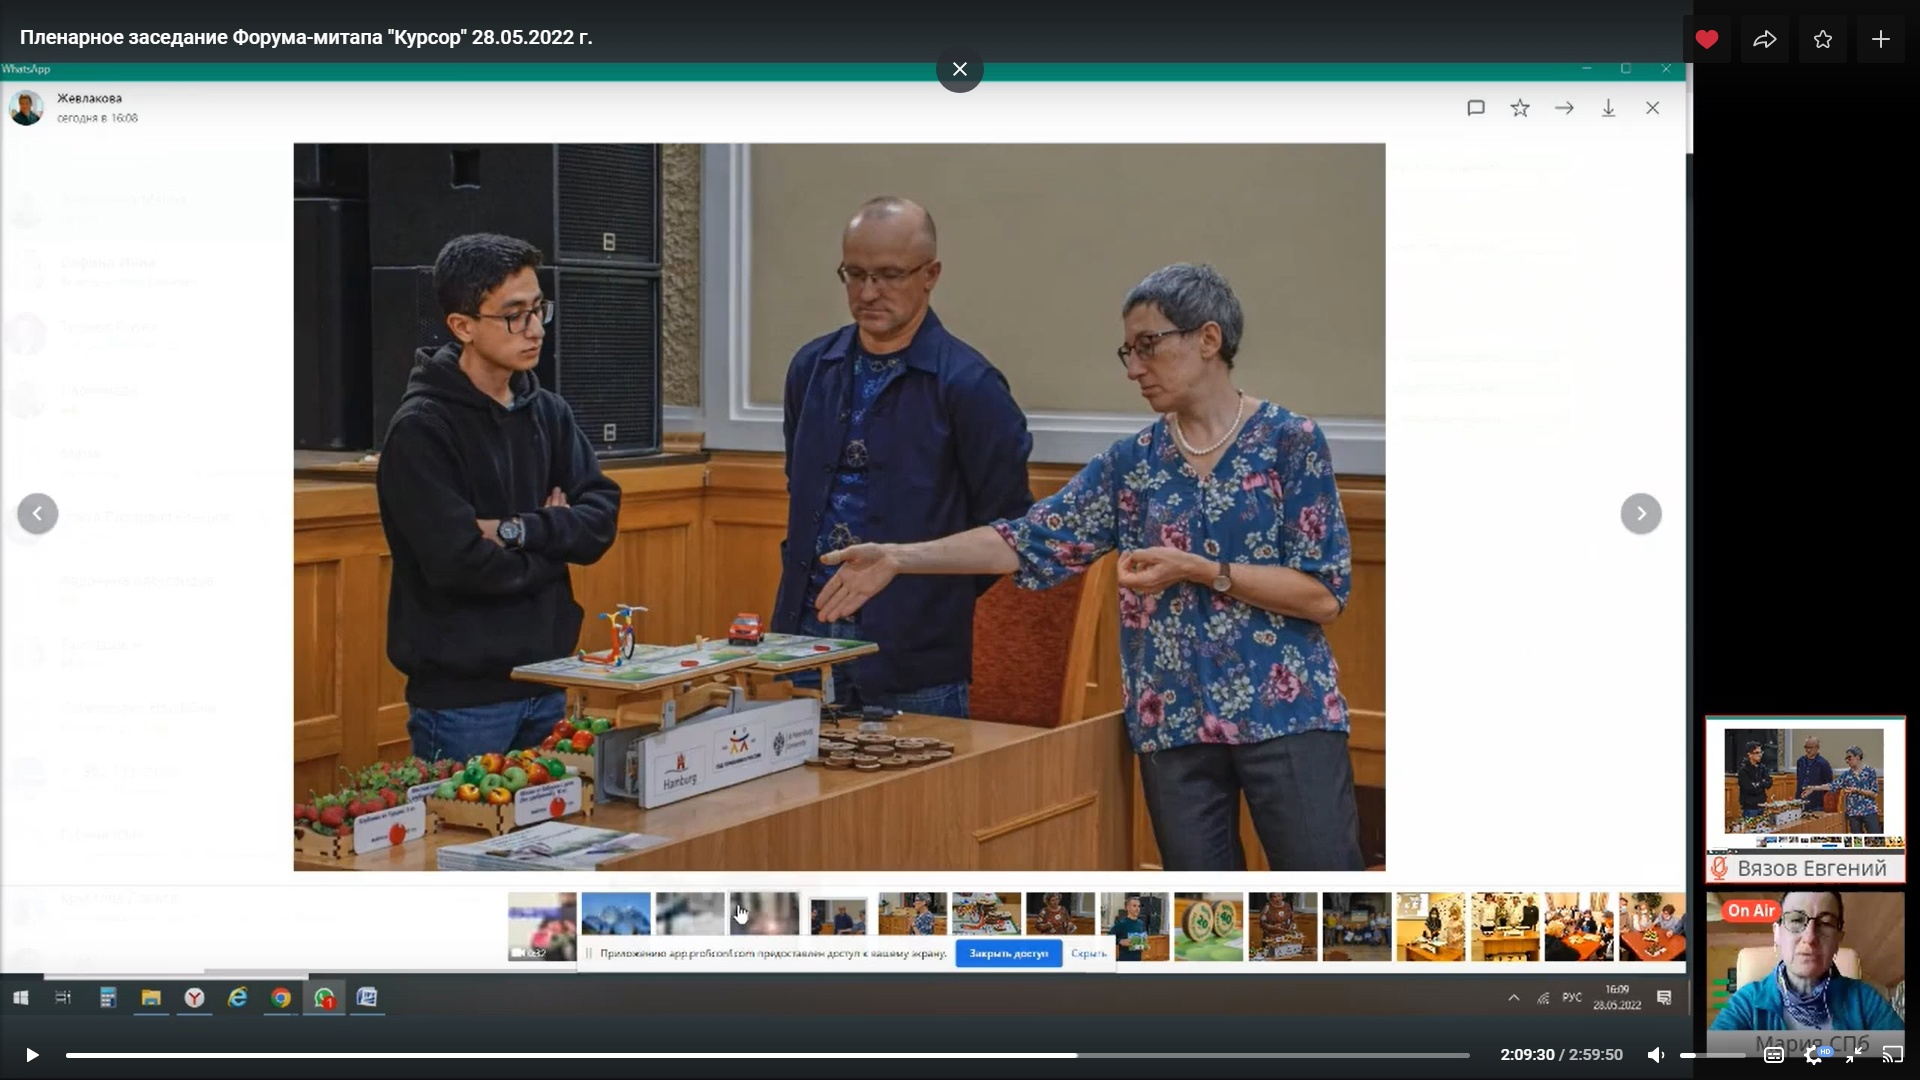
Task: Exit fullscreen with the shrink arrows icon
Action: pos(1853,1055)
